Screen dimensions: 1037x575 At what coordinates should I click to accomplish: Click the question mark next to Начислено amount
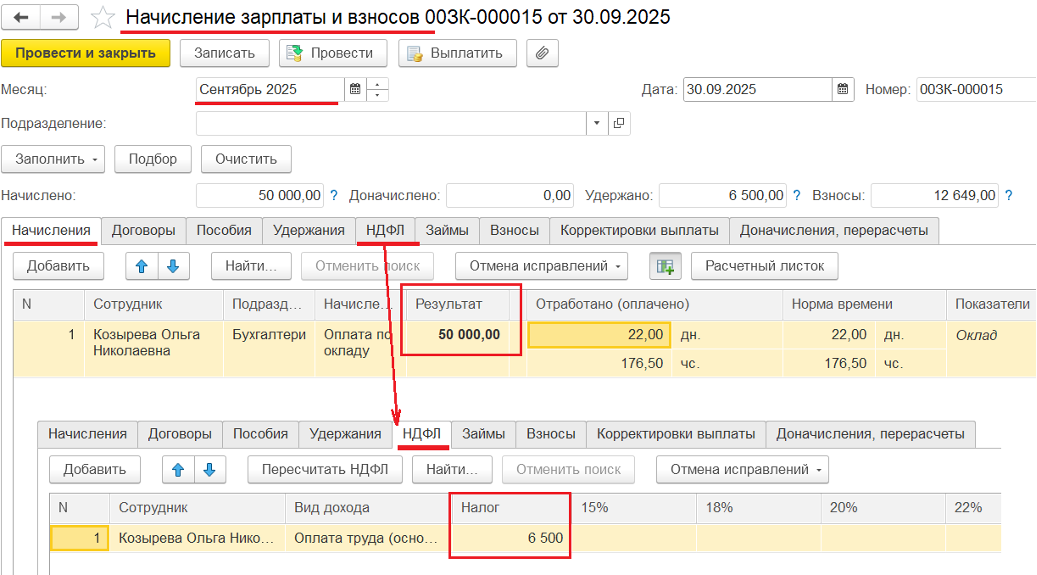tap(334, 195)
